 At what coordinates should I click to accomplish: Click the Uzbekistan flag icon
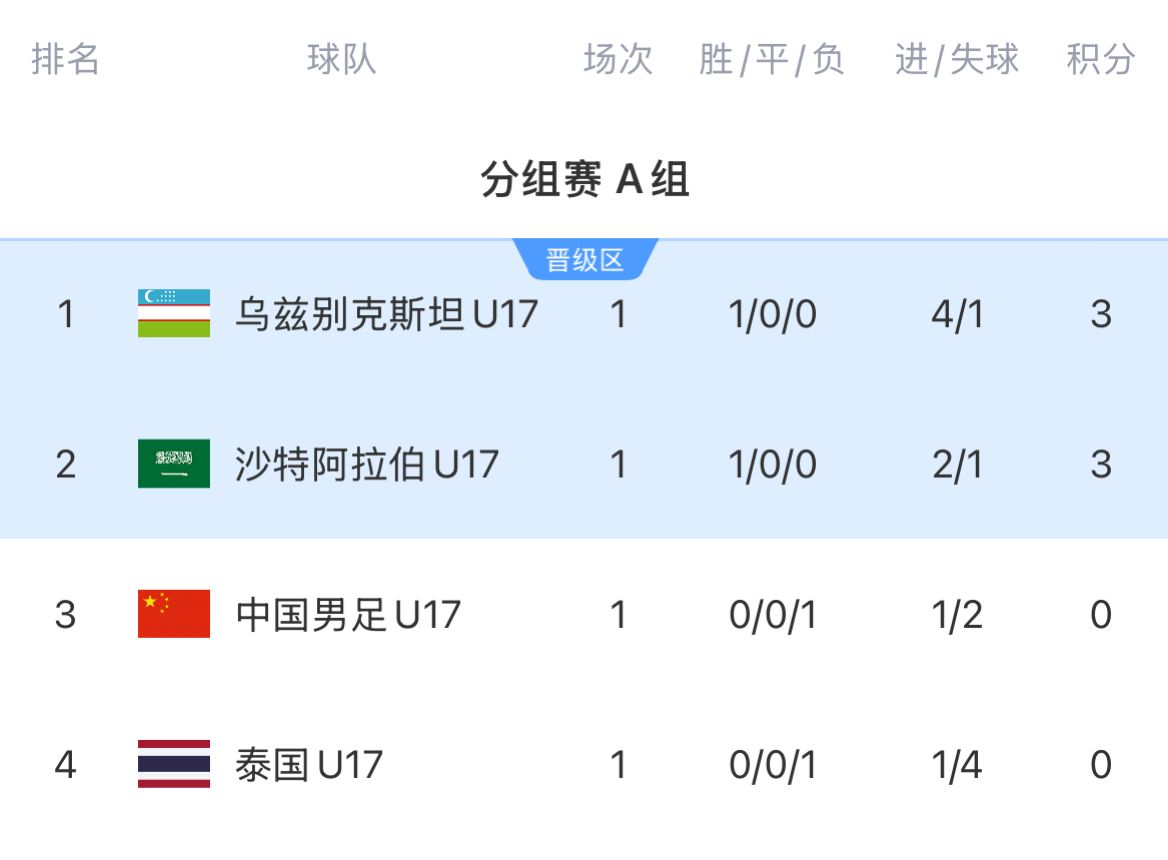(x=174, y=314)
